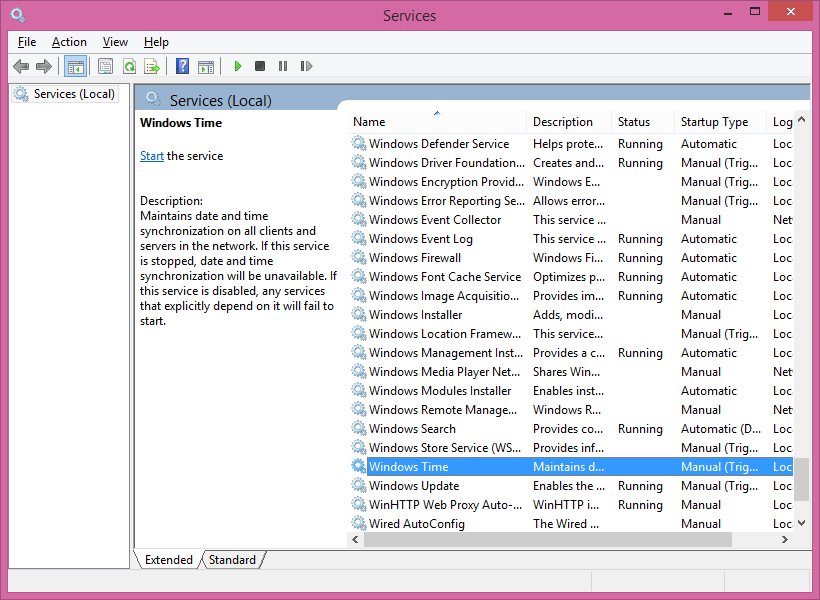Open the Action menu
The image size is (820, 600).
69,42
